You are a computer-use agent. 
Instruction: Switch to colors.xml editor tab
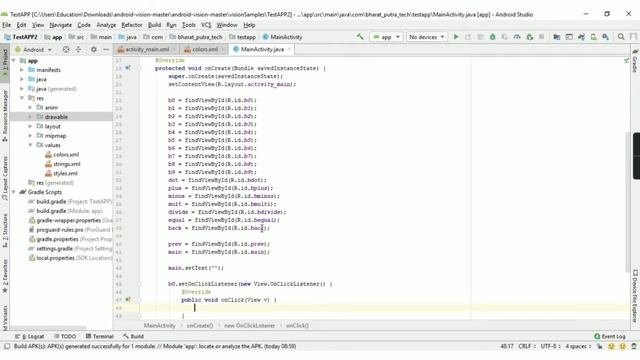coord(205,49)
